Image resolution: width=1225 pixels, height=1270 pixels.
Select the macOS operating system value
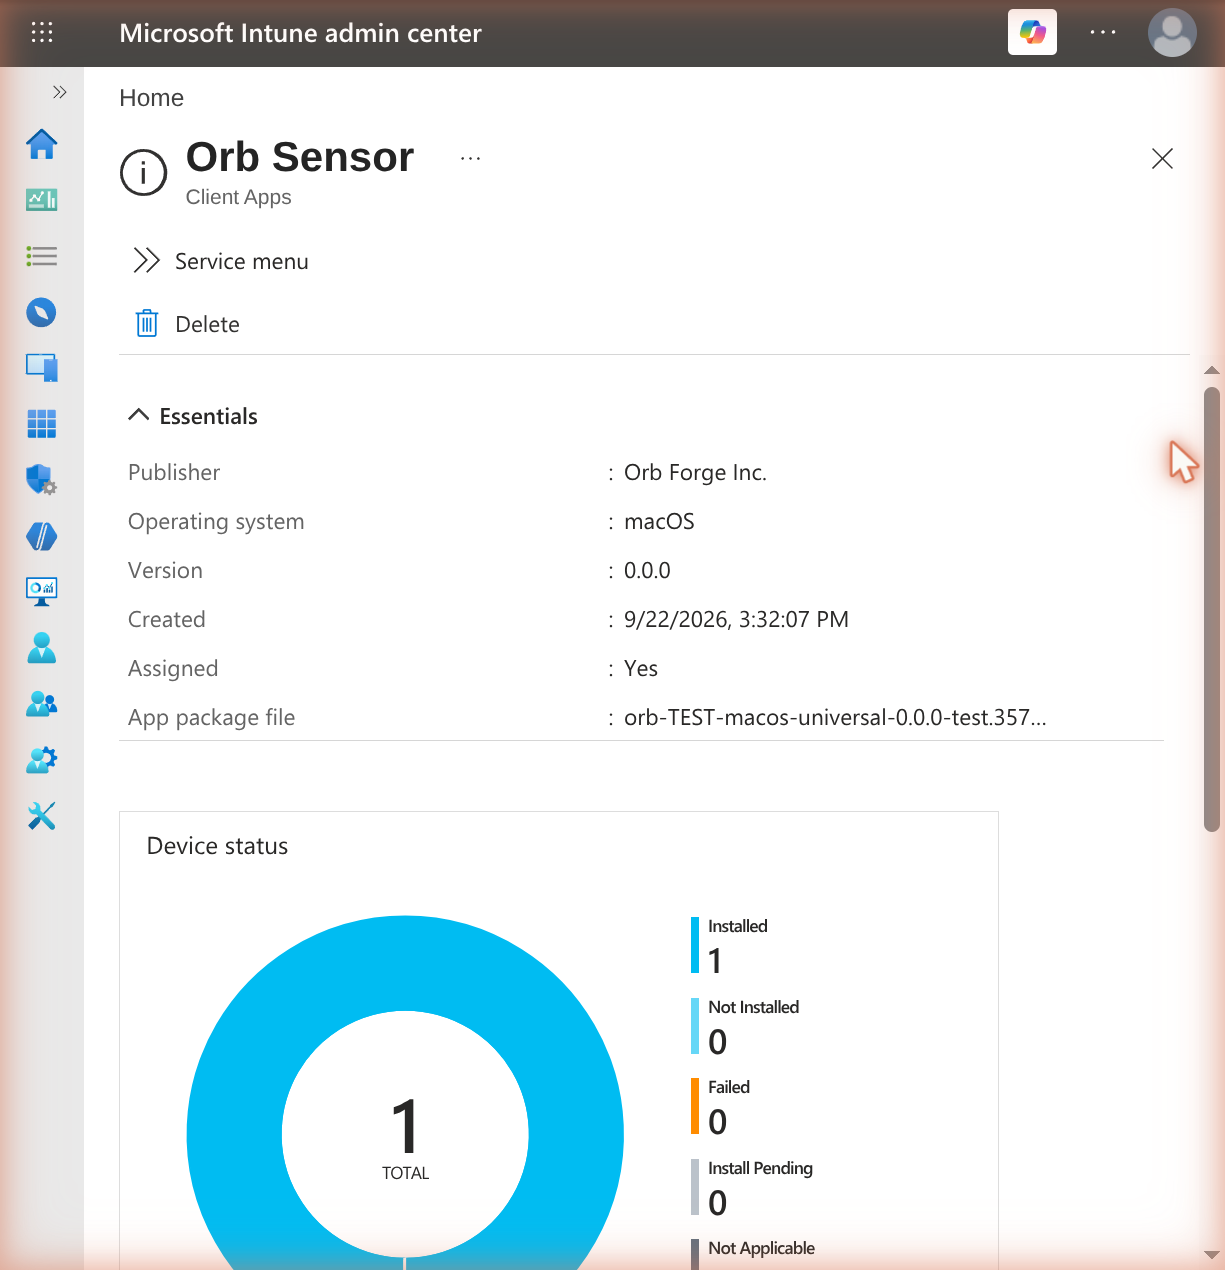[x=659, y=521]
